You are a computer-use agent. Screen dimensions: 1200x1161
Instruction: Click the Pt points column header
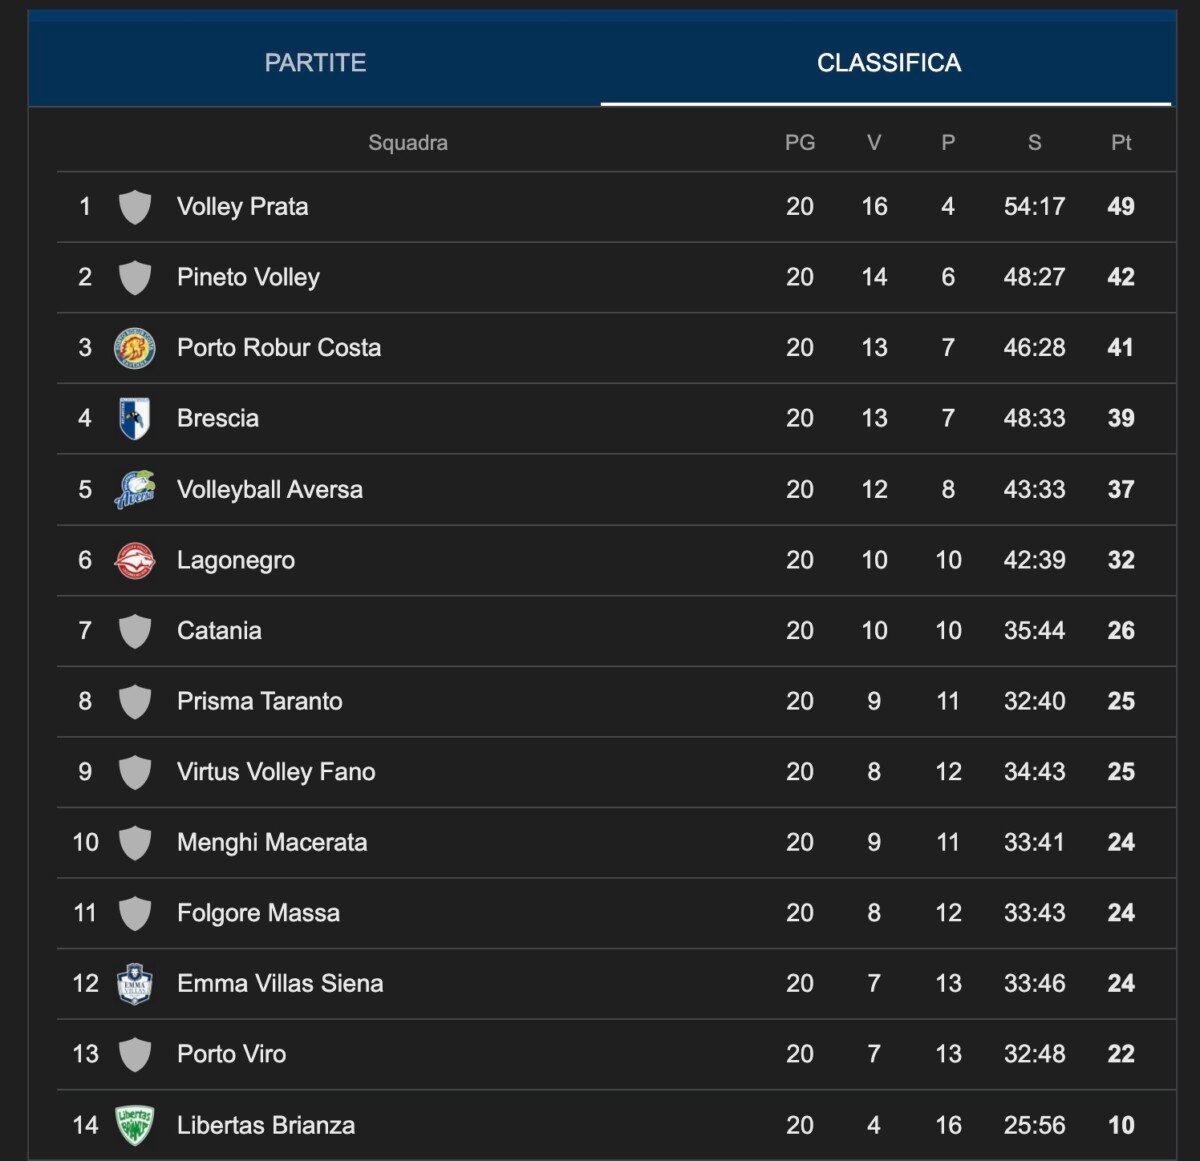[1121, 143]
